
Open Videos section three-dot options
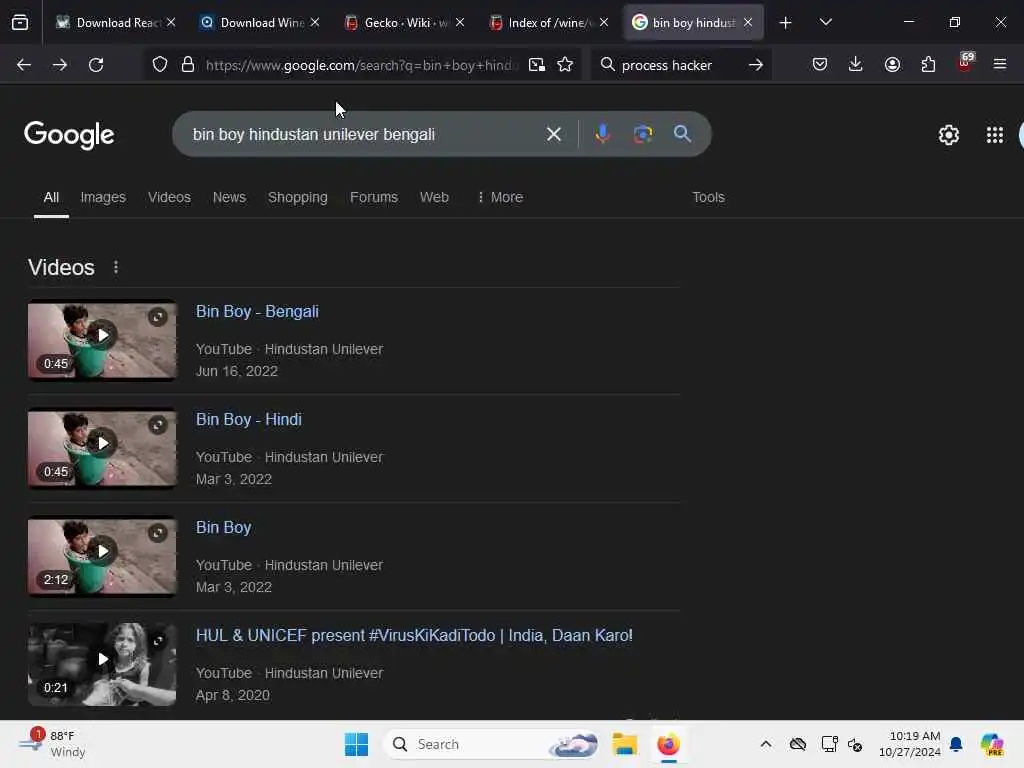point(116,267)
